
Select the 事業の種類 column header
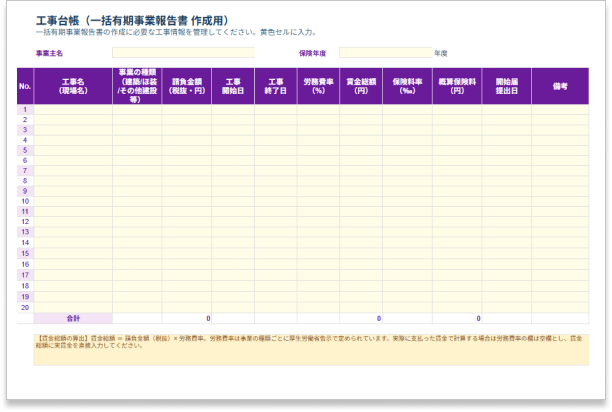click(x=137, y=86)
